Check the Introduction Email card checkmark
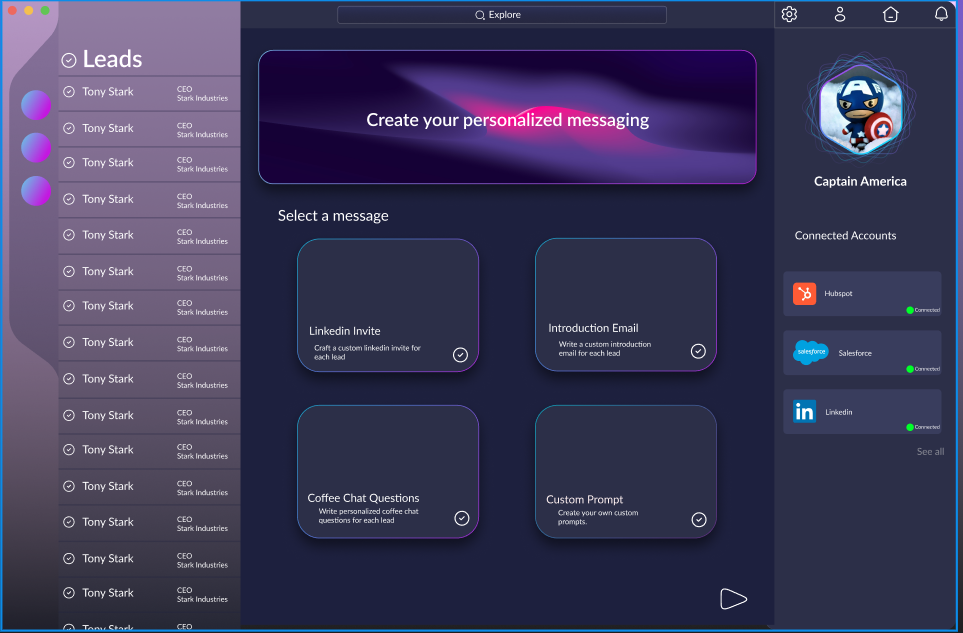963x633 pixels. (698, 351)
